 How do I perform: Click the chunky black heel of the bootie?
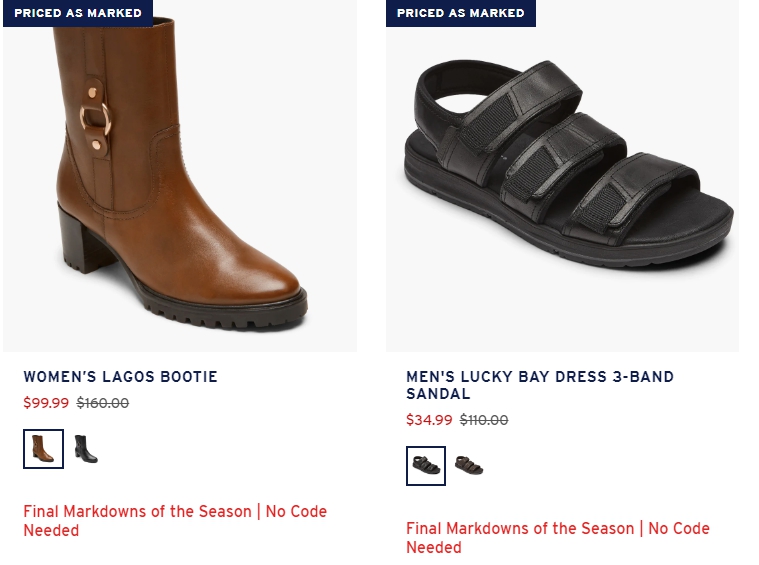coord(83,241)
